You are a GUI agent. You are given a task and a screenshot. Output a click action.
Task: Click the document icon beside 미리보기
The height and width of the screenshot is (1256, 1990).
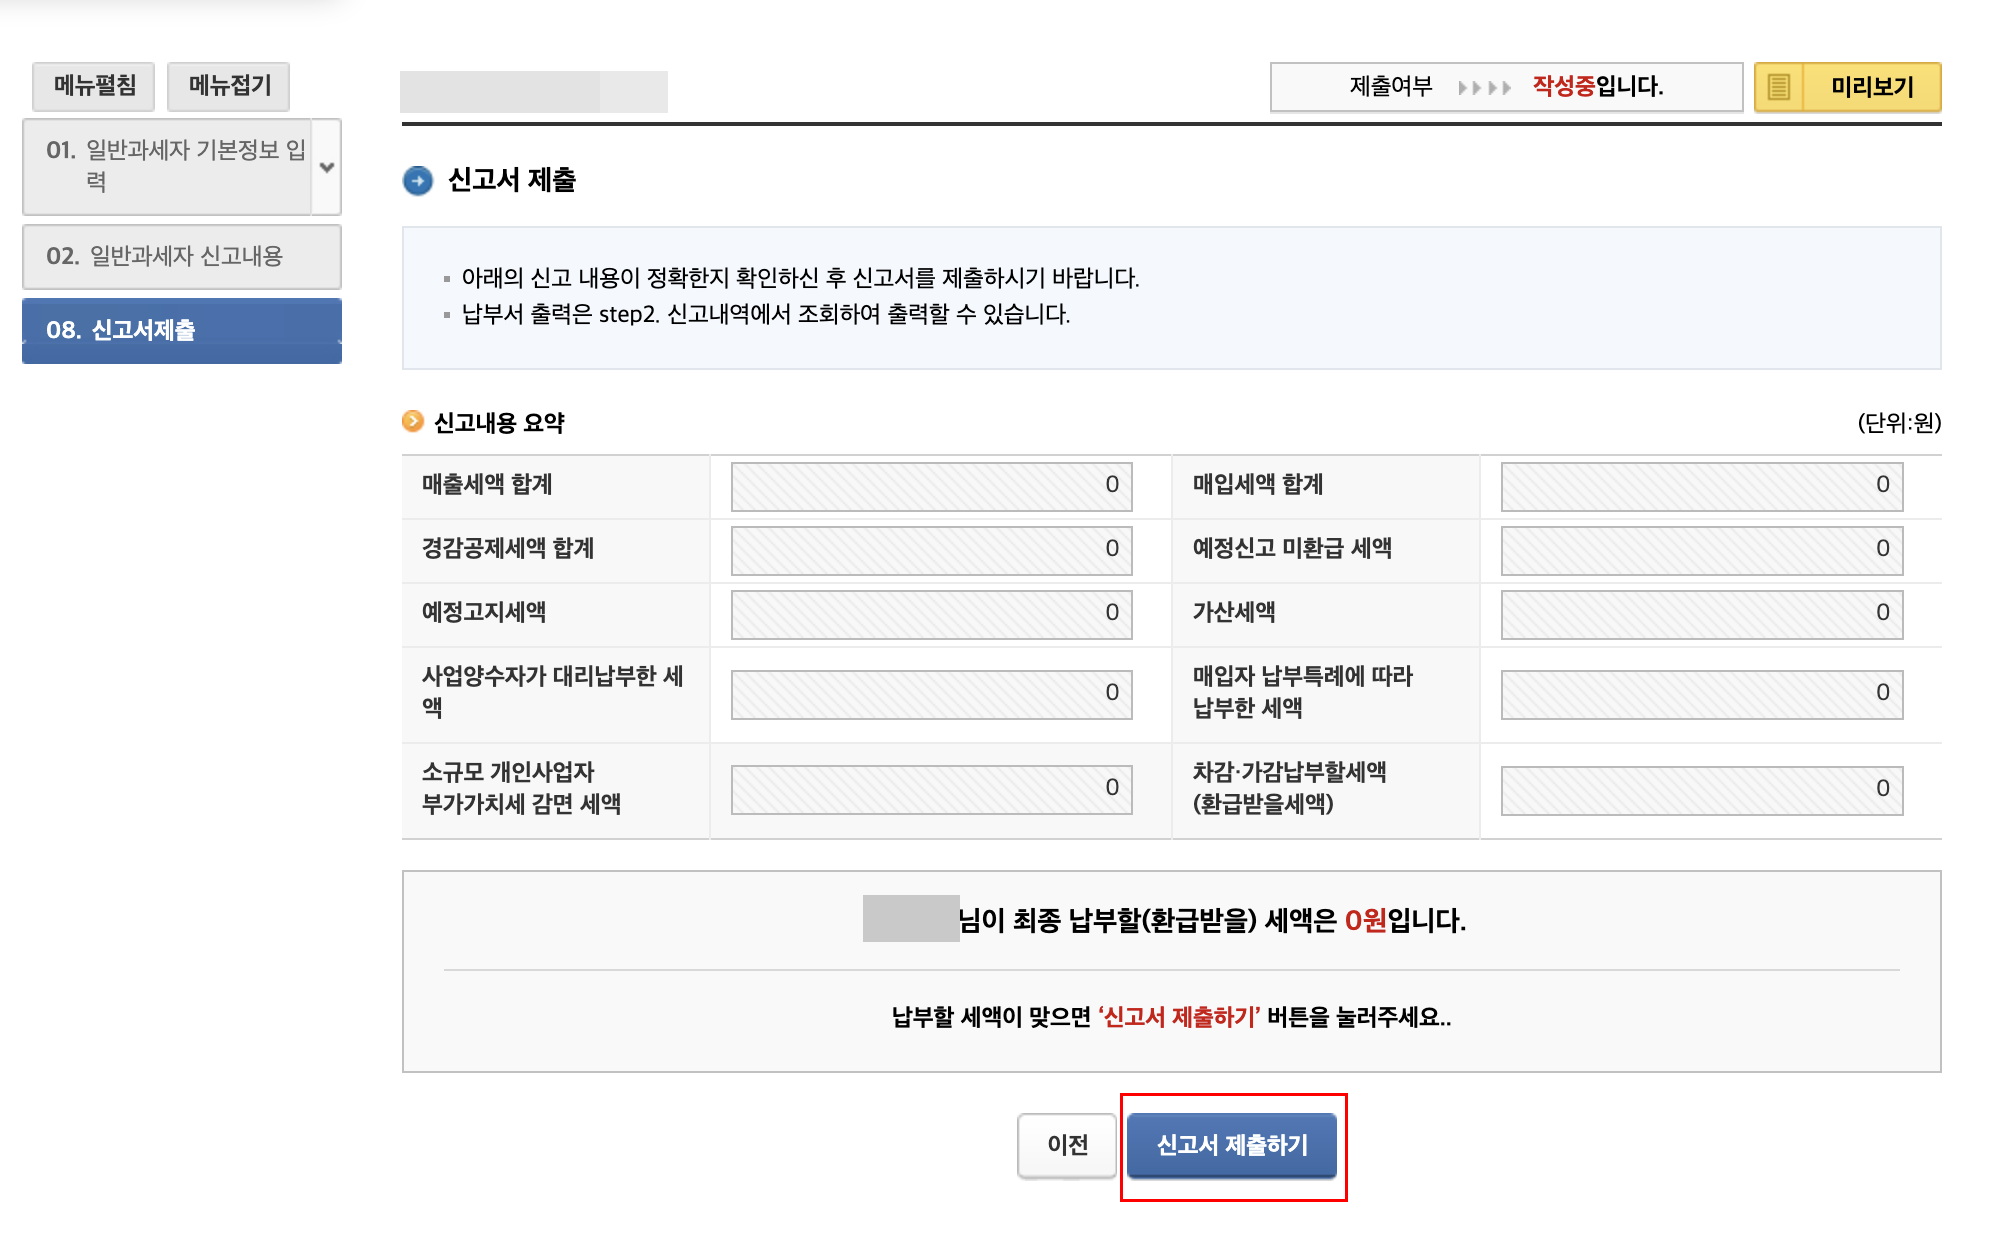point(1779,87)
